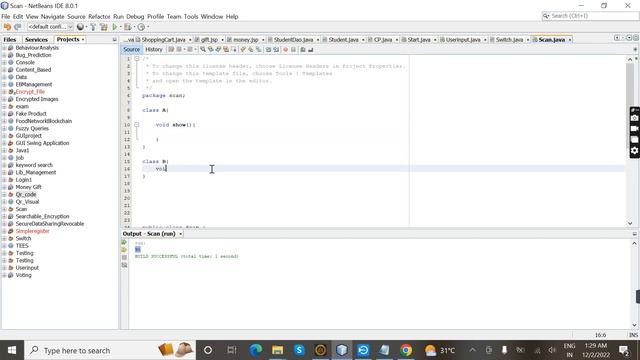Close the Scan.java editor tab
Viewport: 640px width, 360px height.
[x=570, y=40]
